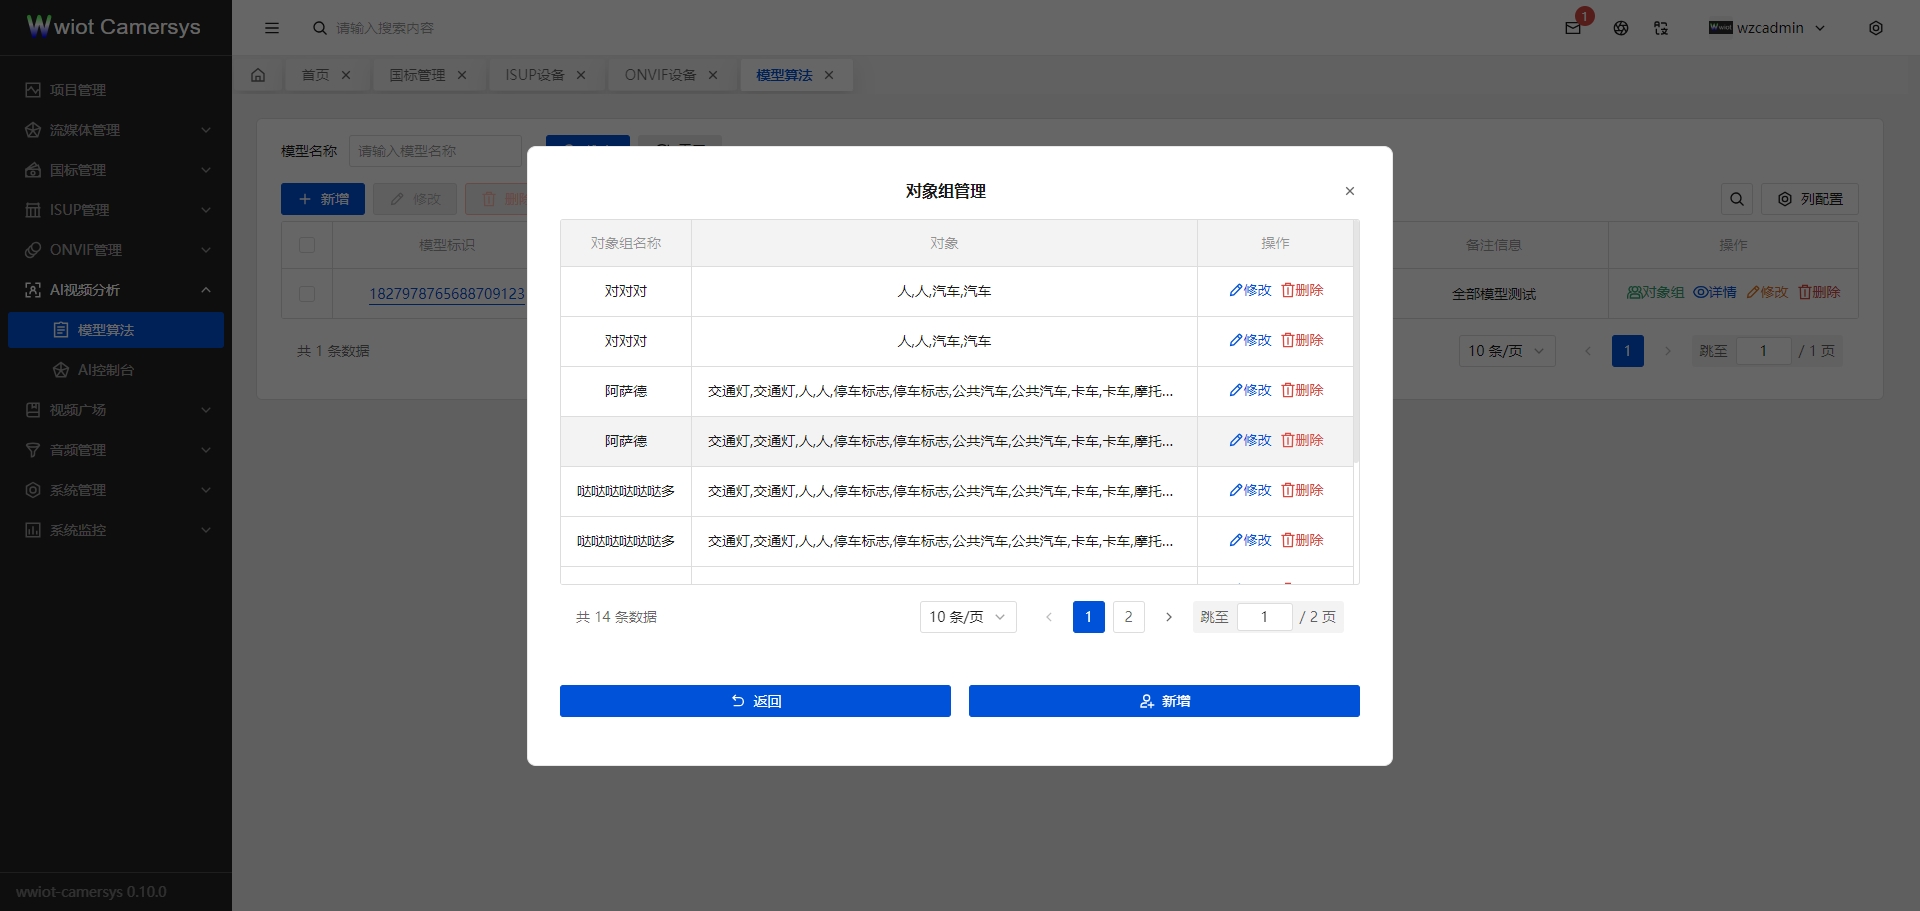Check the header checkbox to select all rows
Screen dimensions: 1920x911
[x=307, y=245]
